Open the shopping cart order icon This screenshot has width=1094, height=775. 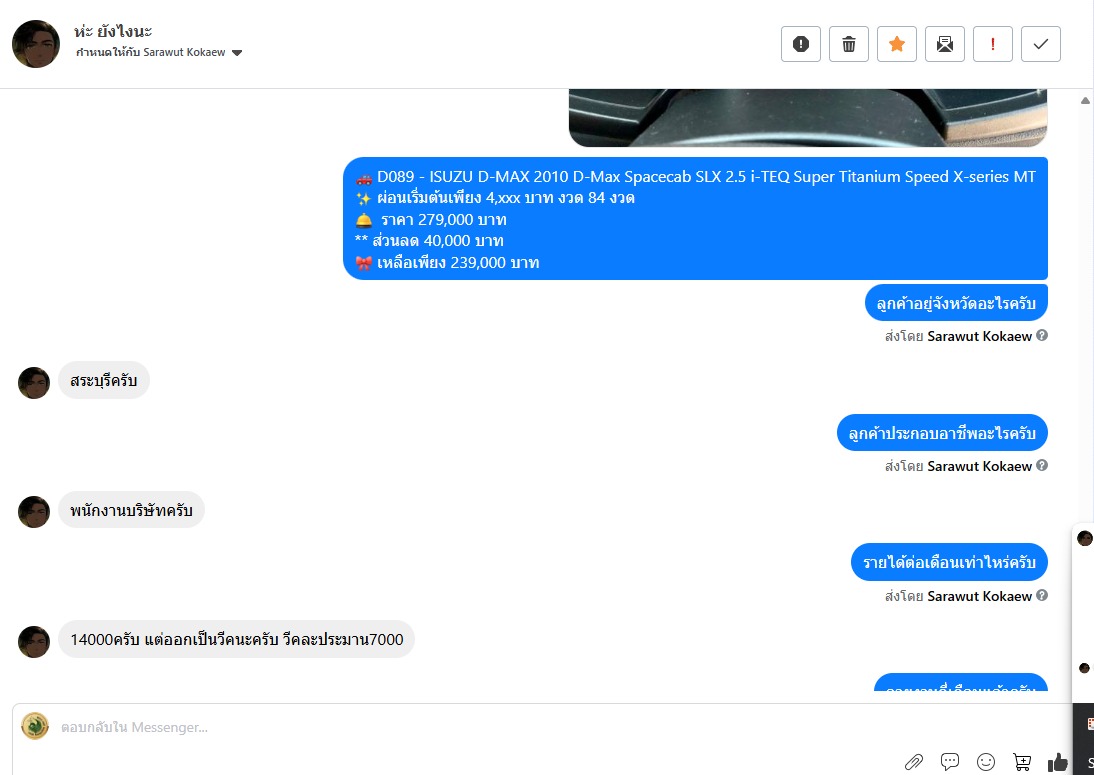pyautogui.click(x=1022, y=762)
